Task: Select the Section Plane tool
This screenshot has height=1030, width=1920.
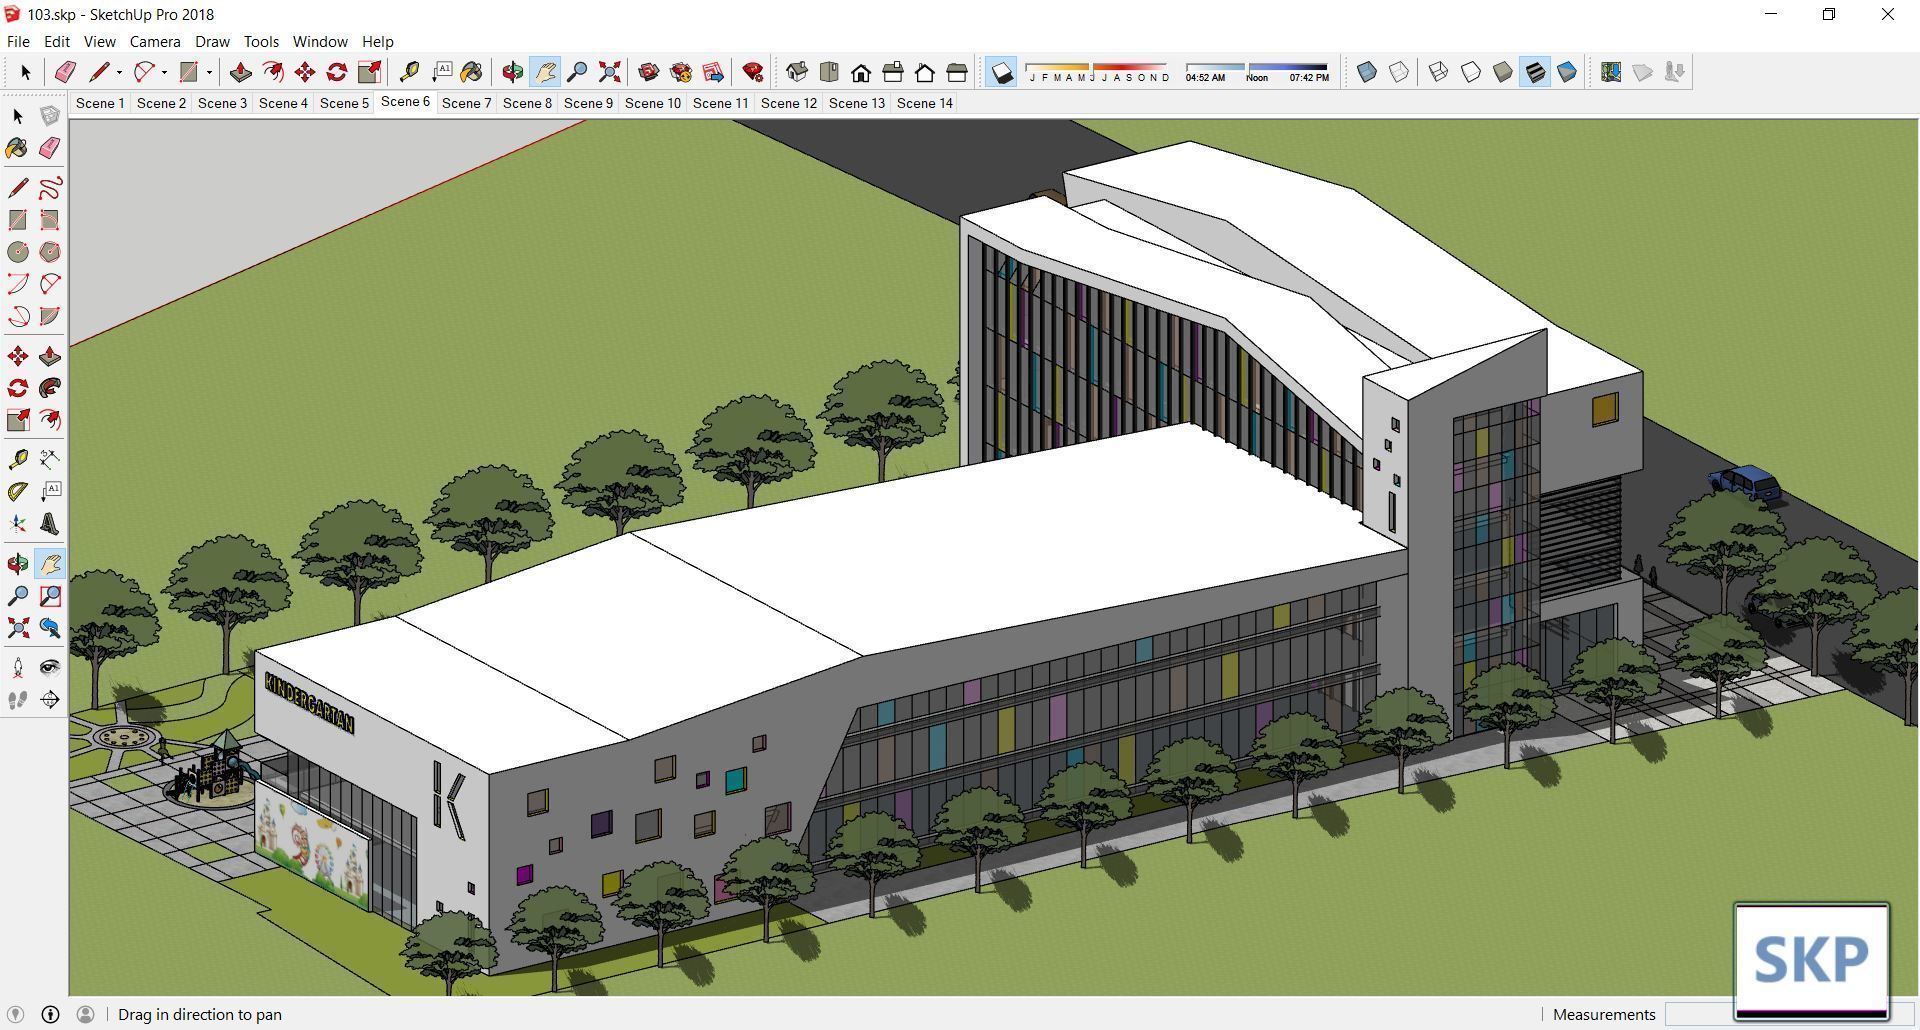Action: (50, 700)
